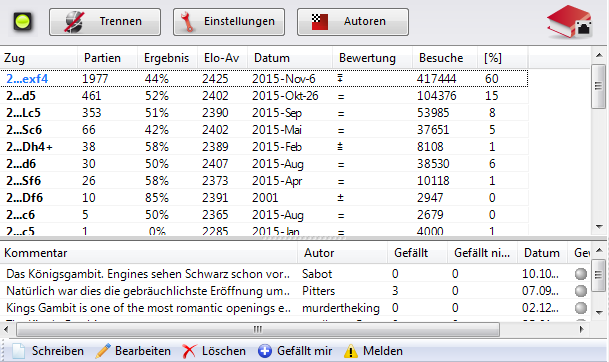Sort comments by Gefällt header
The image size is (609, 362).
418,253
